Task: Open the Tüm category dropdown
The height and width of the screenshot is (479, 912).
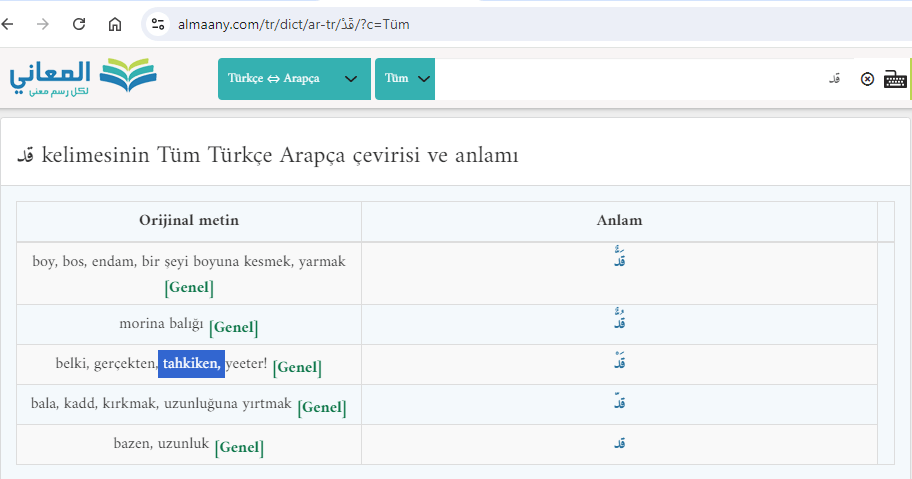Action: [405, 79]
